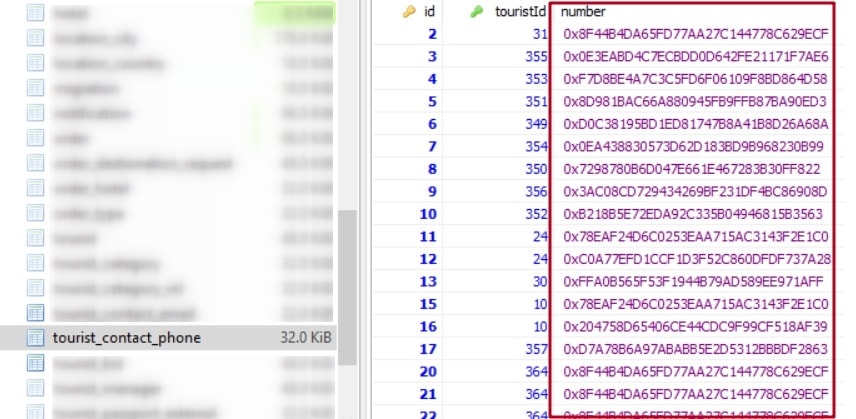The height and width of the screenshot is (419, 856).
Task: Click the touristId column header text
Action: coord(520,12)
